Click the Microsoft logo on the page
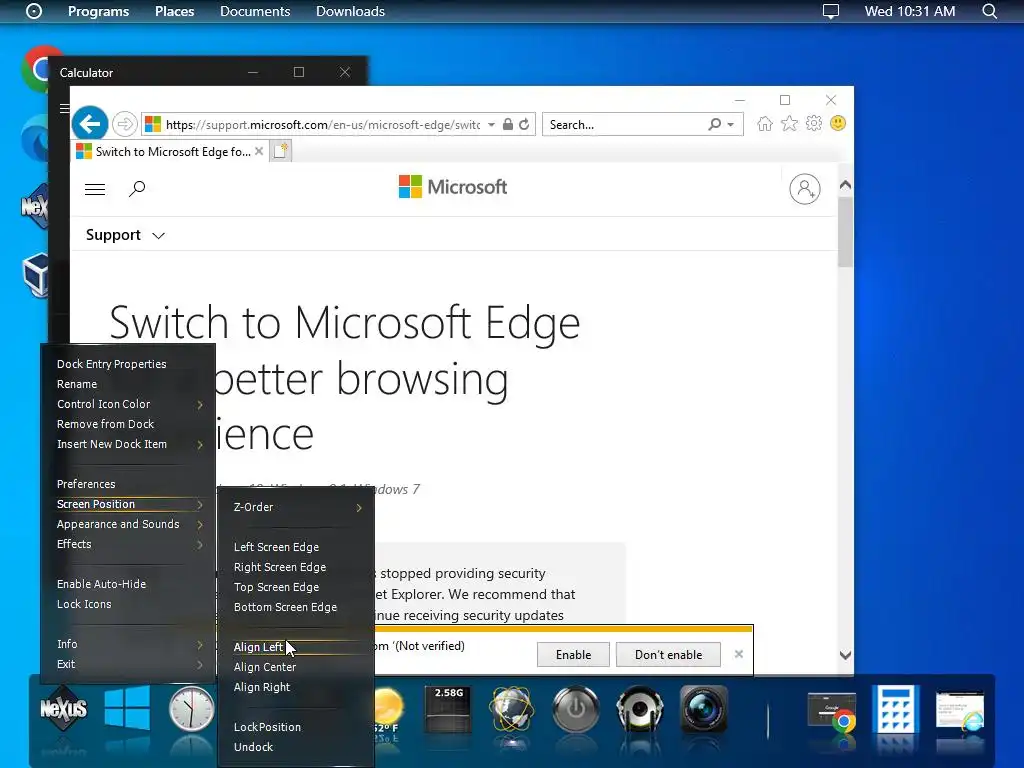 click(453, 187)
